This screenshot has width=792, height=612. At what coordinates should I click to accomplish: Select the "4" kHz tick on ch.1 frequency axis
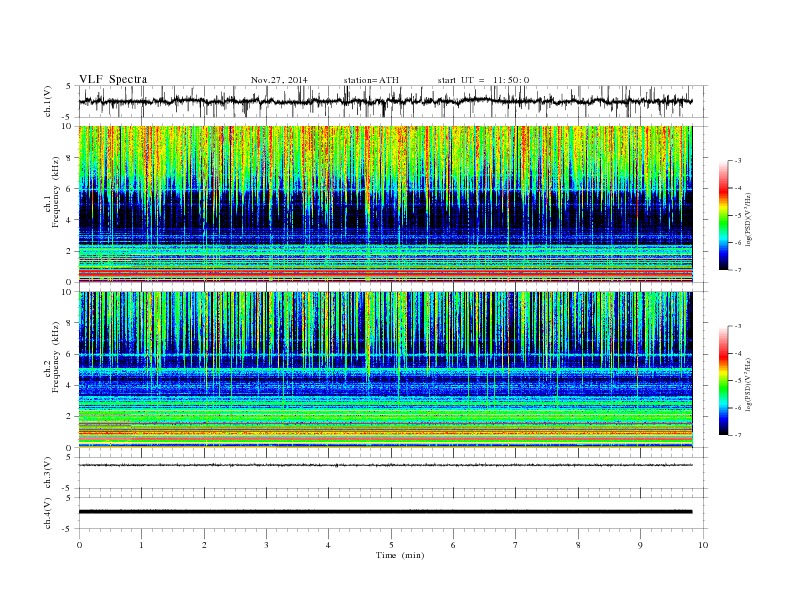pyautogui.click(x=69, y=220)
